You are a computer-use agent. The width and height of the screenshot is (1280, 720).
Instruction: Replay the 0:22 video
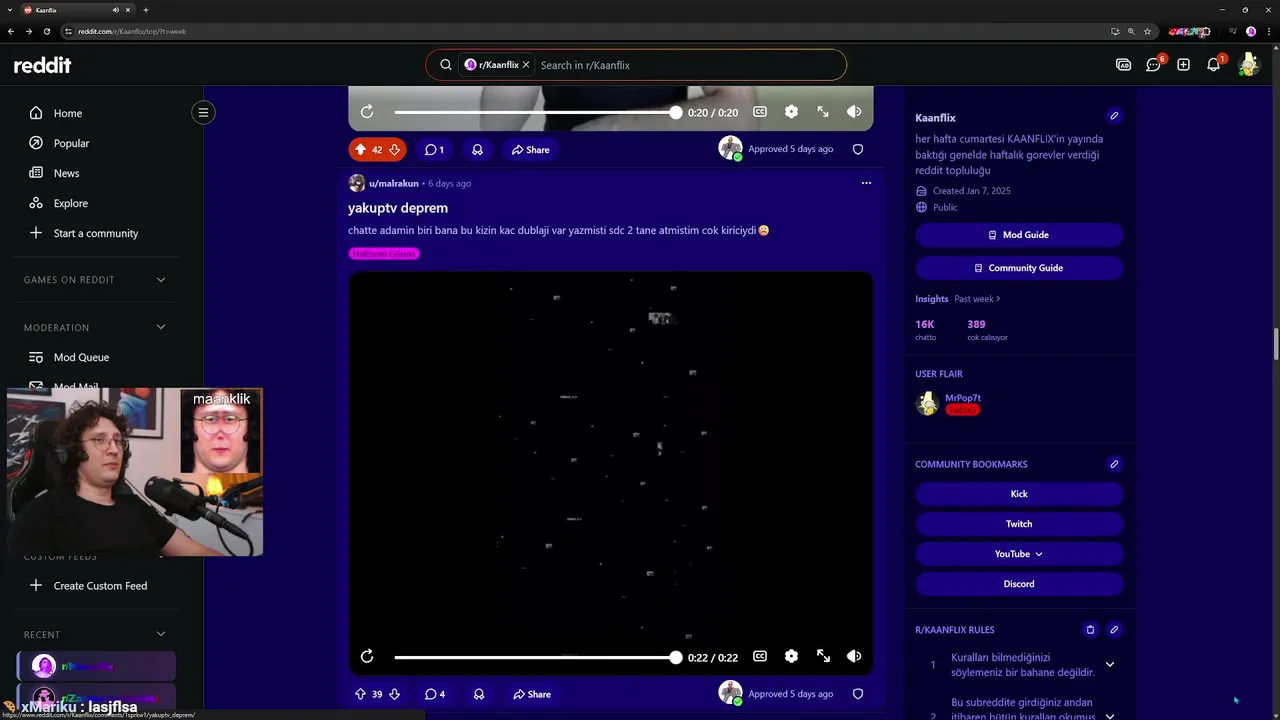(x=367, y=656)
